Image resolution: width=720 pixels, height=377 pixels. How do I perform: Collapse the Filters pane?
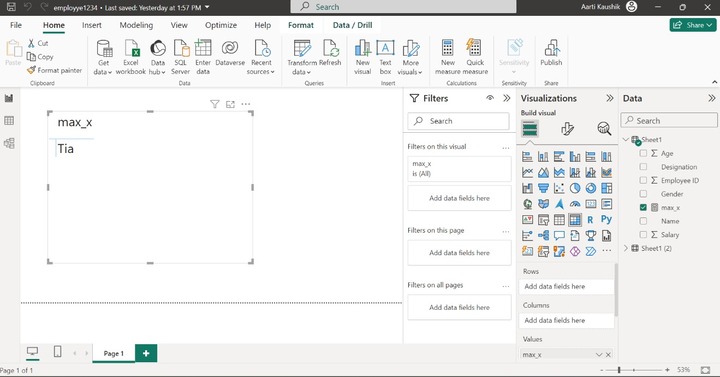[x=506, y=98]
